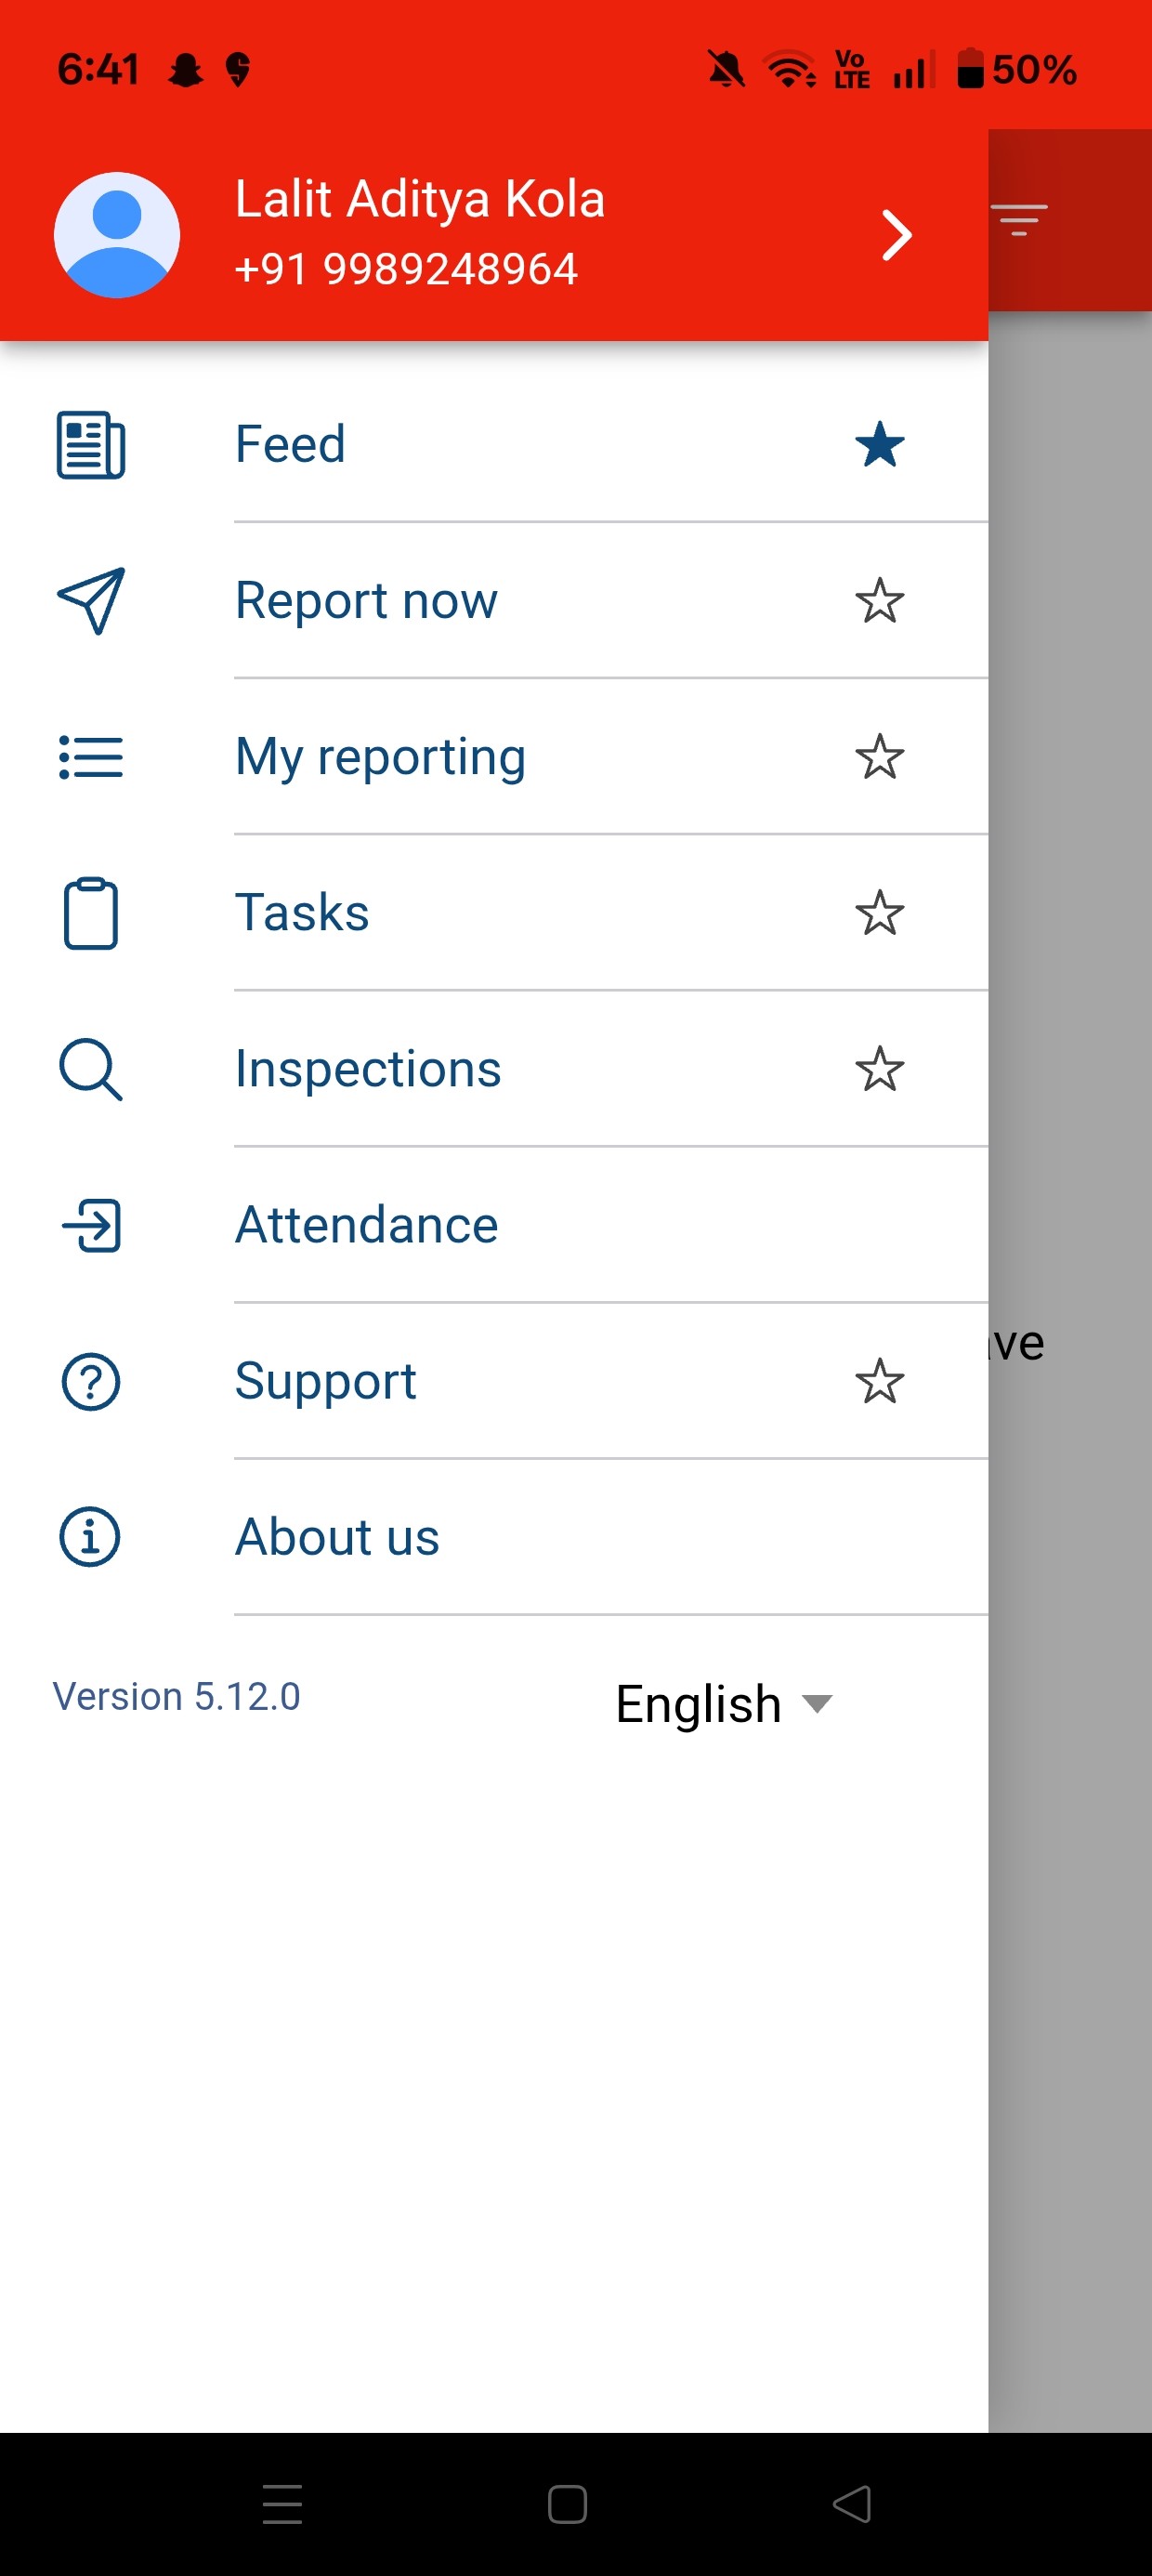Viewport: 1152px width, 2576px height.
Task: Open the filter icon behind the drawer
Action: click(1018, 219)
